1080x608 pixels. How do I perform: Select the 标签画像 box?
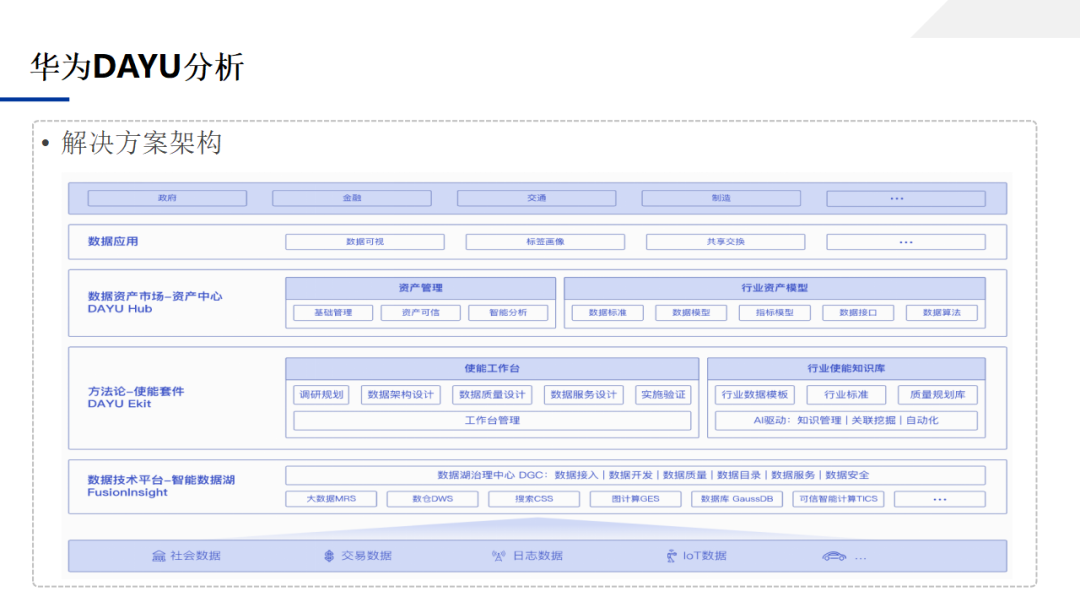546,242
